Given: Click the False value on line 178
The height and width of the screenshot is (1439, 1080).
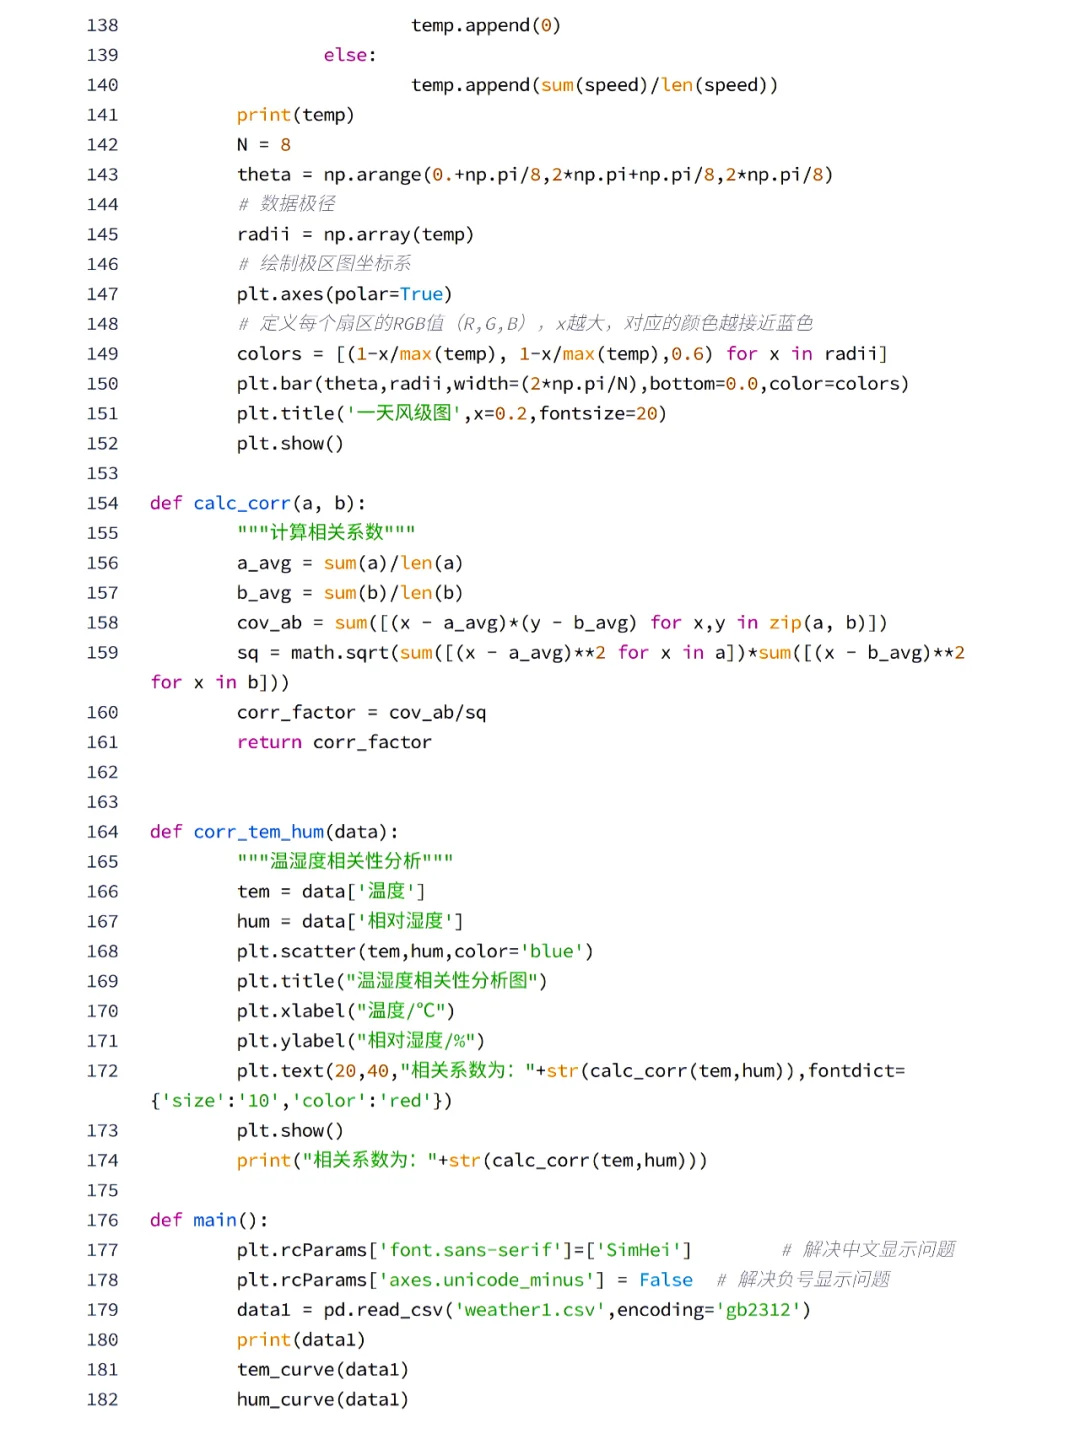Looking at the screenshot, I should coord(666,1280).
